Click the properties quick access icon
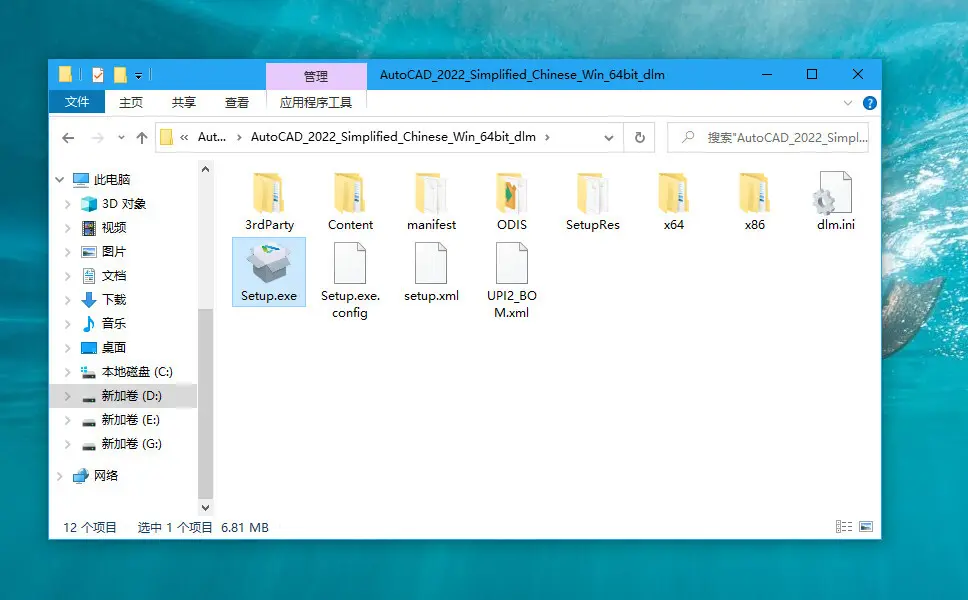This screenshot has height=600, width=968. pyautogui.click(x=98, y=75)
